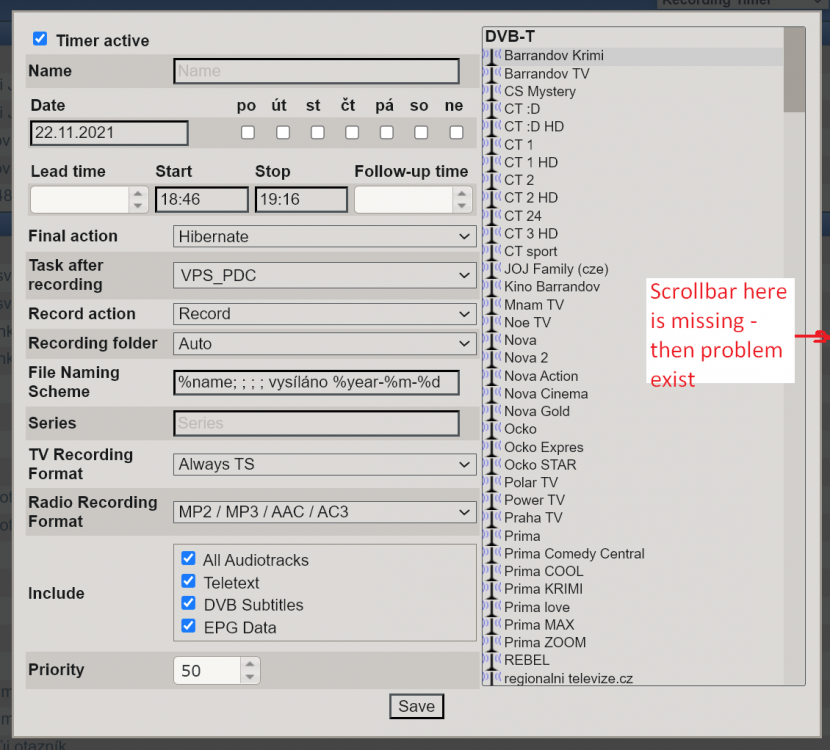Click the icon next to Kino Barrandov
Screen dimensions: 830x750
point(491,287)
